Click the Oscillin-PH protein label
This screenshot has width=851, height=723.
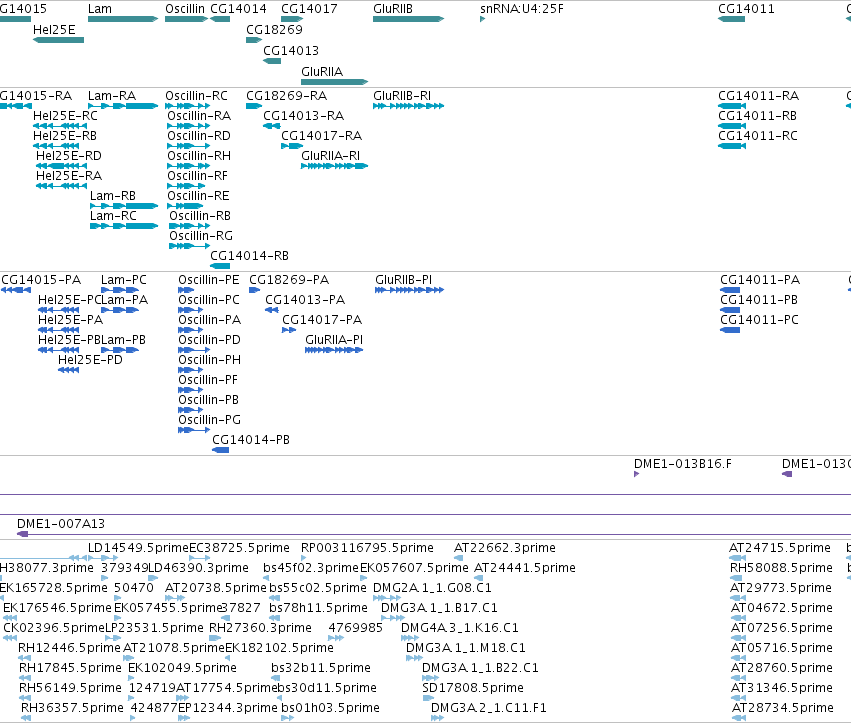click(209, 360)
